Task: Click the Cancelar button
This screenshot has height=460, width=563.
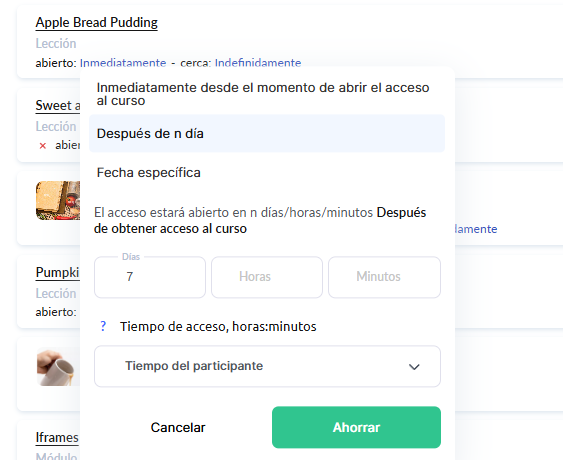Action: point(178,427)
